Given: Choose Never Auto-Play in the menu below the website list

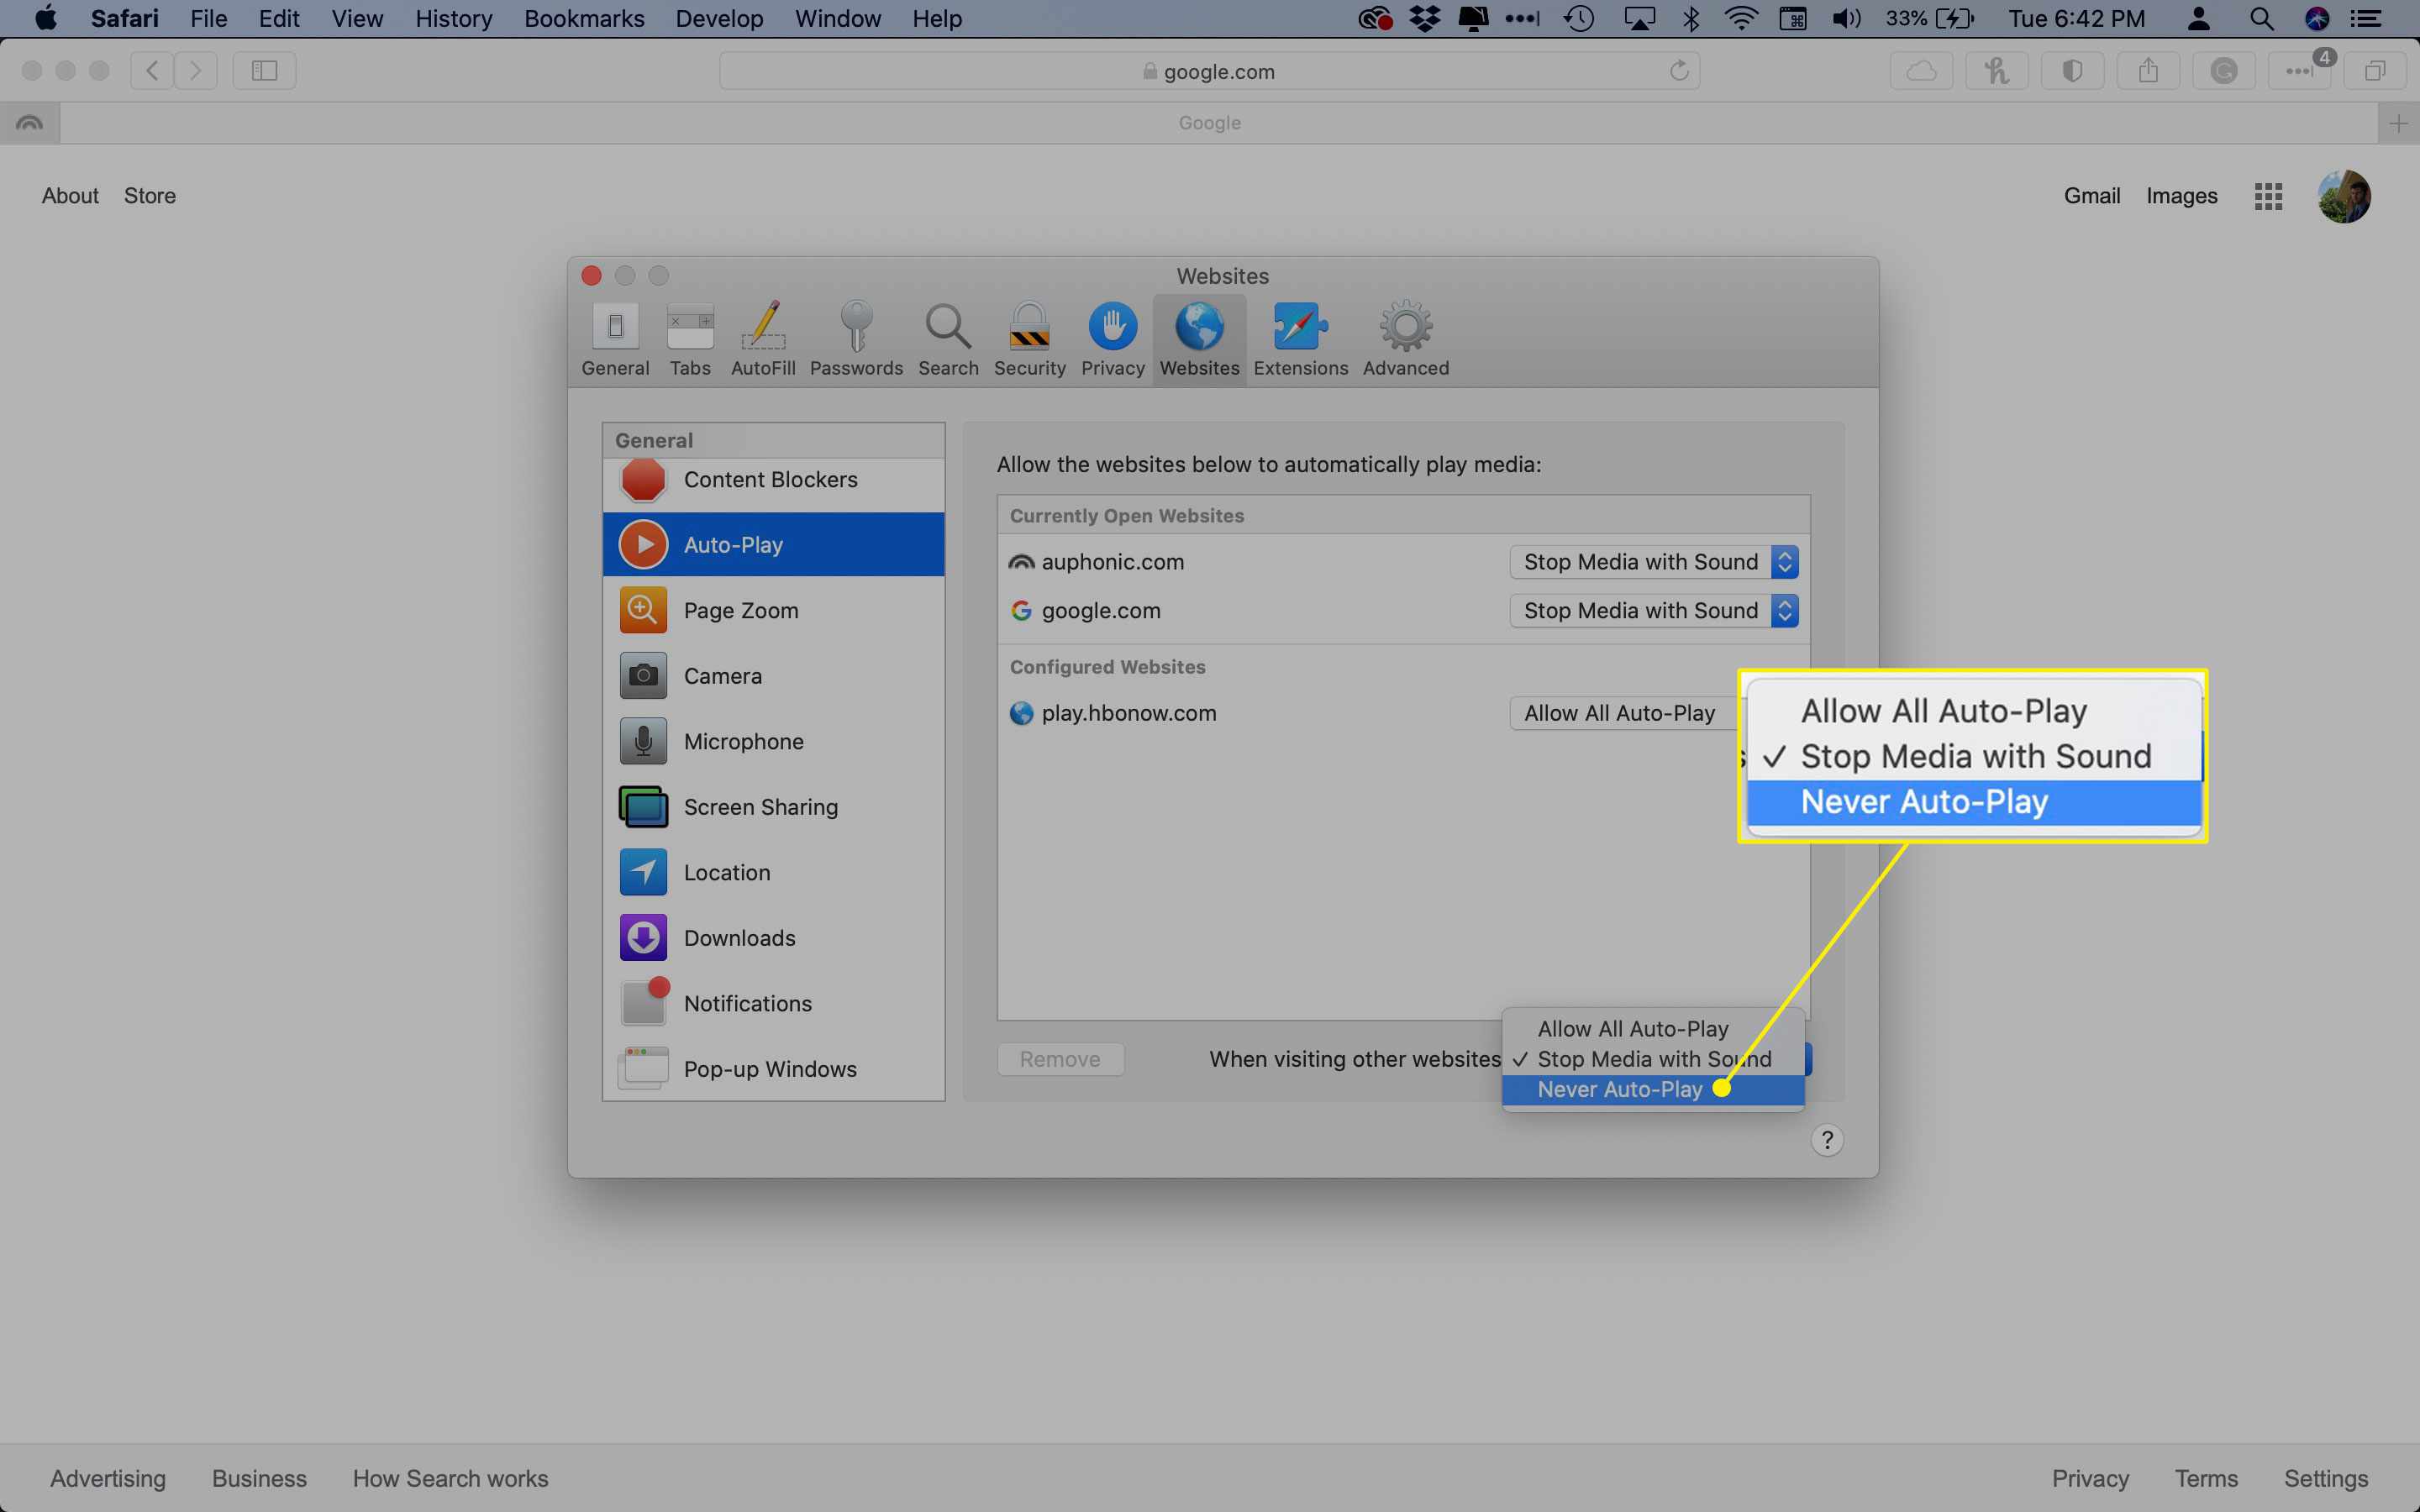Looking at the screenshot, I should point(1653,1090).
